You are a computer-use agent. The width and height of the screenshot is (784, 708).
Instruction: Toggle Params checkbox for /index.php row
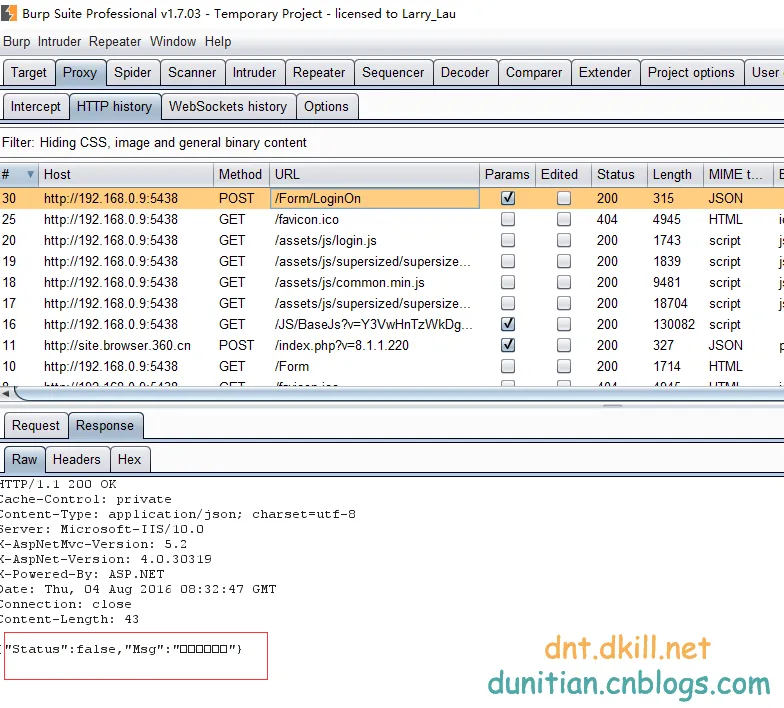pyautogui.click(x=508, y=345)
